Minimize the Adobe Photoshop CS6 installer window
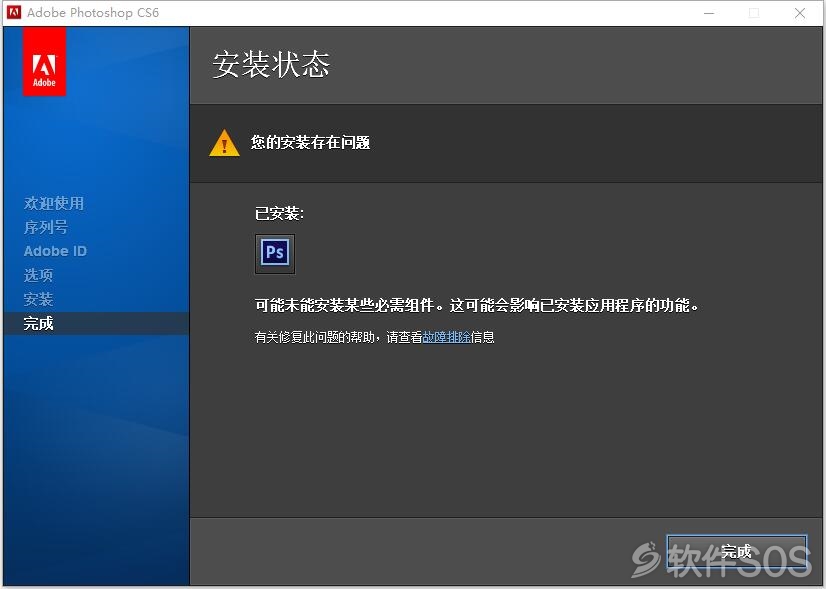Image resolution: width=826 pixels, height=589 pixels. coord(709,13)
